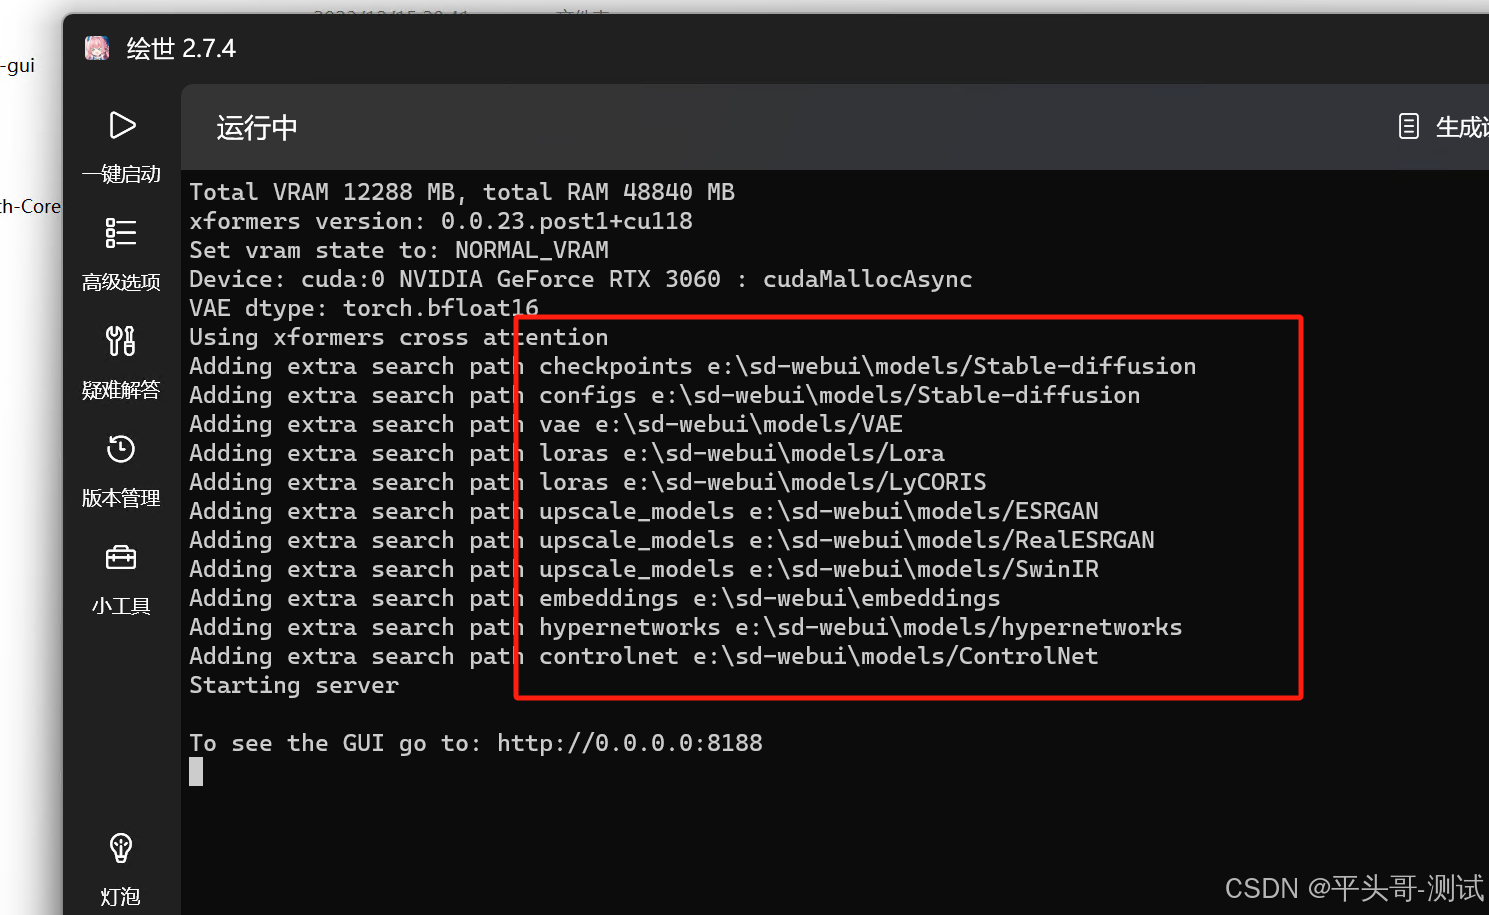The height and width of the screenshot is (915, 1489).
Task: Click the loras LyCORIS path line
Action: point(588,482)
